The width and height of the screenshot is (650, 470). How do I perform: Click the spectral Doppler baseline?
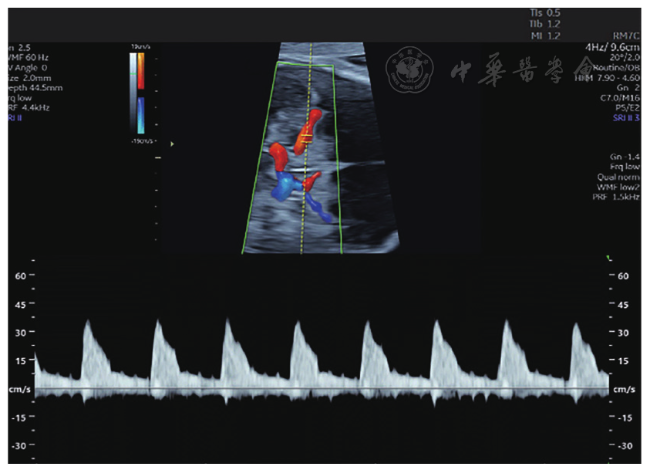(x=320, y=388)
